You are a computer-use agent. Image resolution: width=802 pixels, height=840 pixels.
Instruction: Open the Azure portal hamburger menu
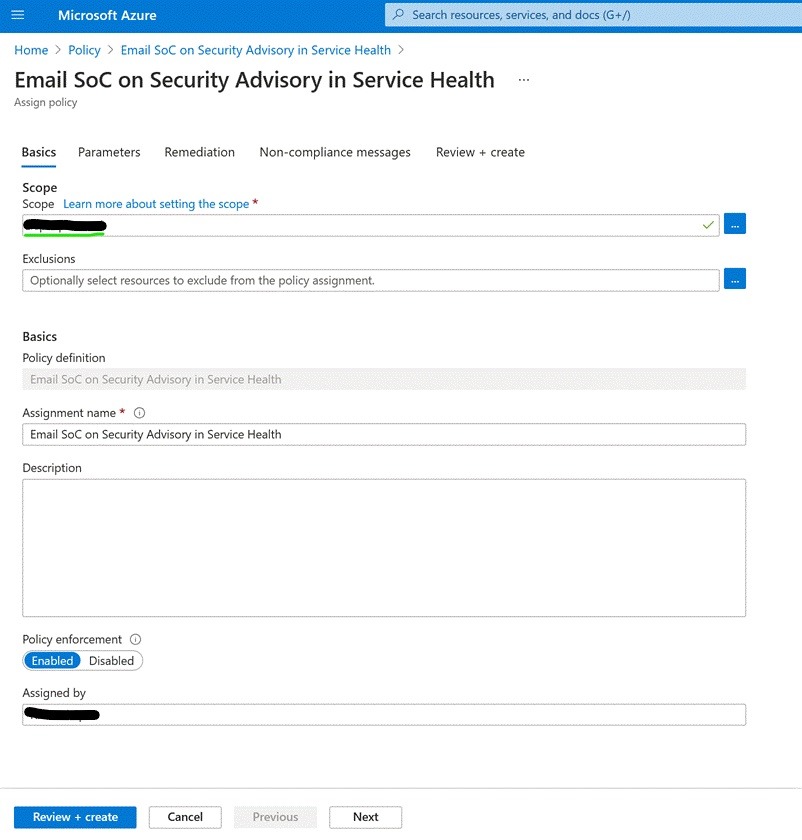click(x=17, y=15)
